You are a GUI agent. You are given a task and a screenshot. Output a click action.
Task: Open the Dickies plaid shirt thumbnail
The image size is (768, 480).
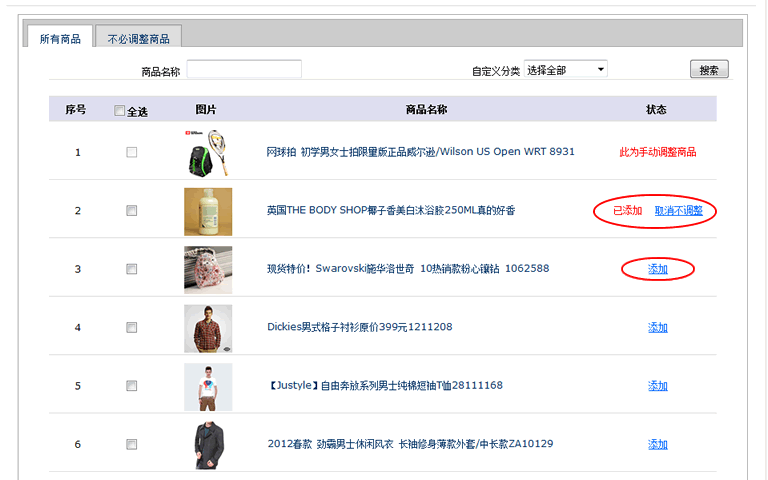coord(208,329)
